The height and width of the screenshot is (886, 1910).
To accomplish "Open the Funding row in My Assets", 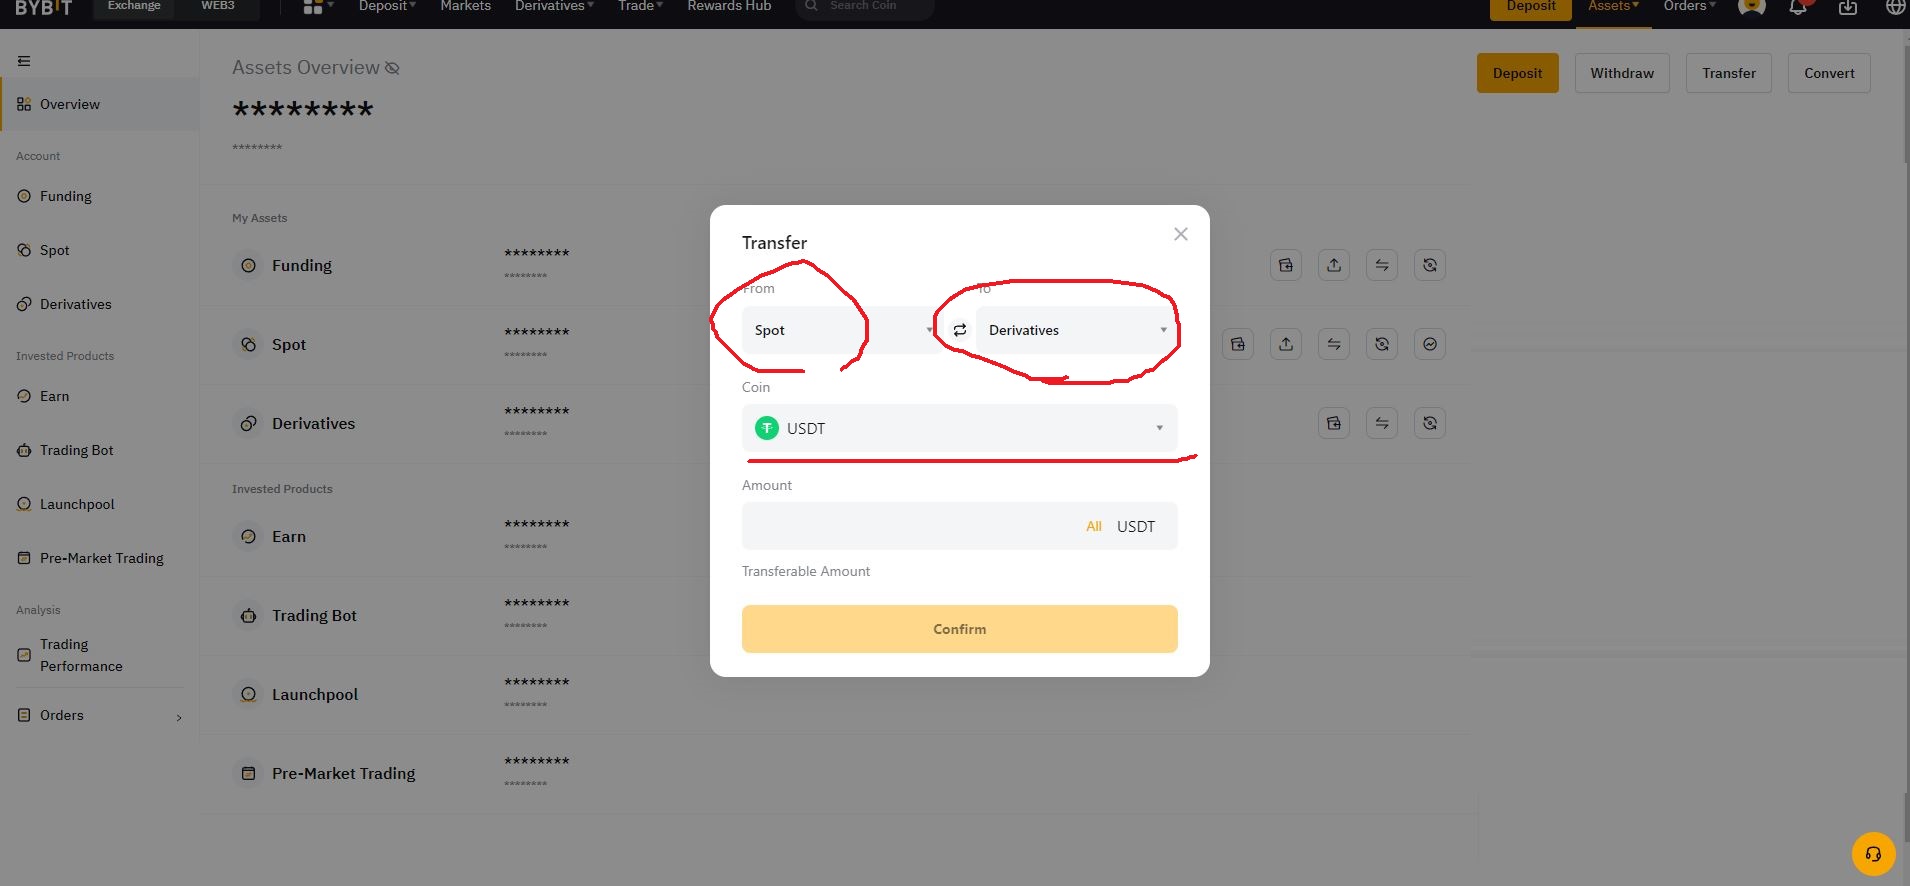I will 835,265.
